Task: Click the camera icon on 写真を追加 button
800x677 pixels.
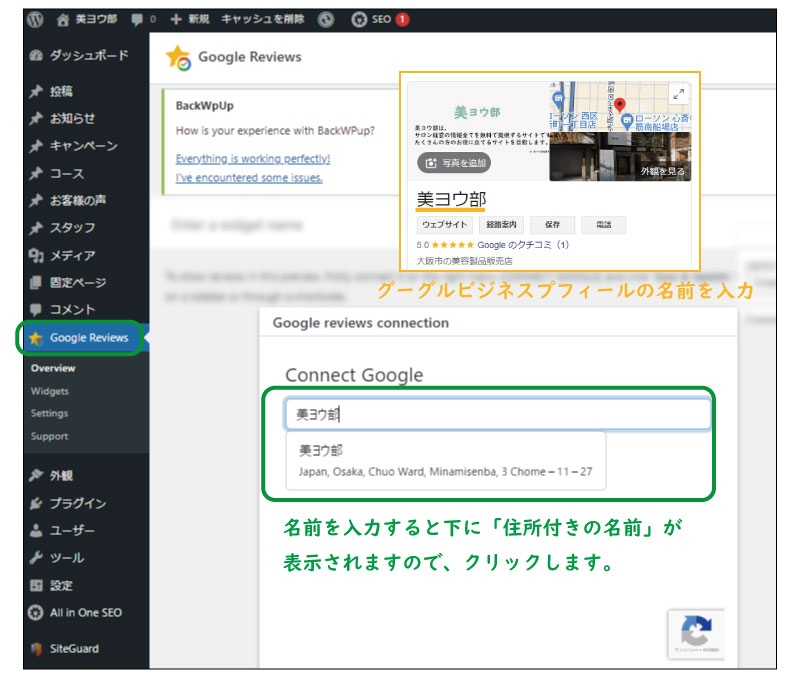Action: 429,161
